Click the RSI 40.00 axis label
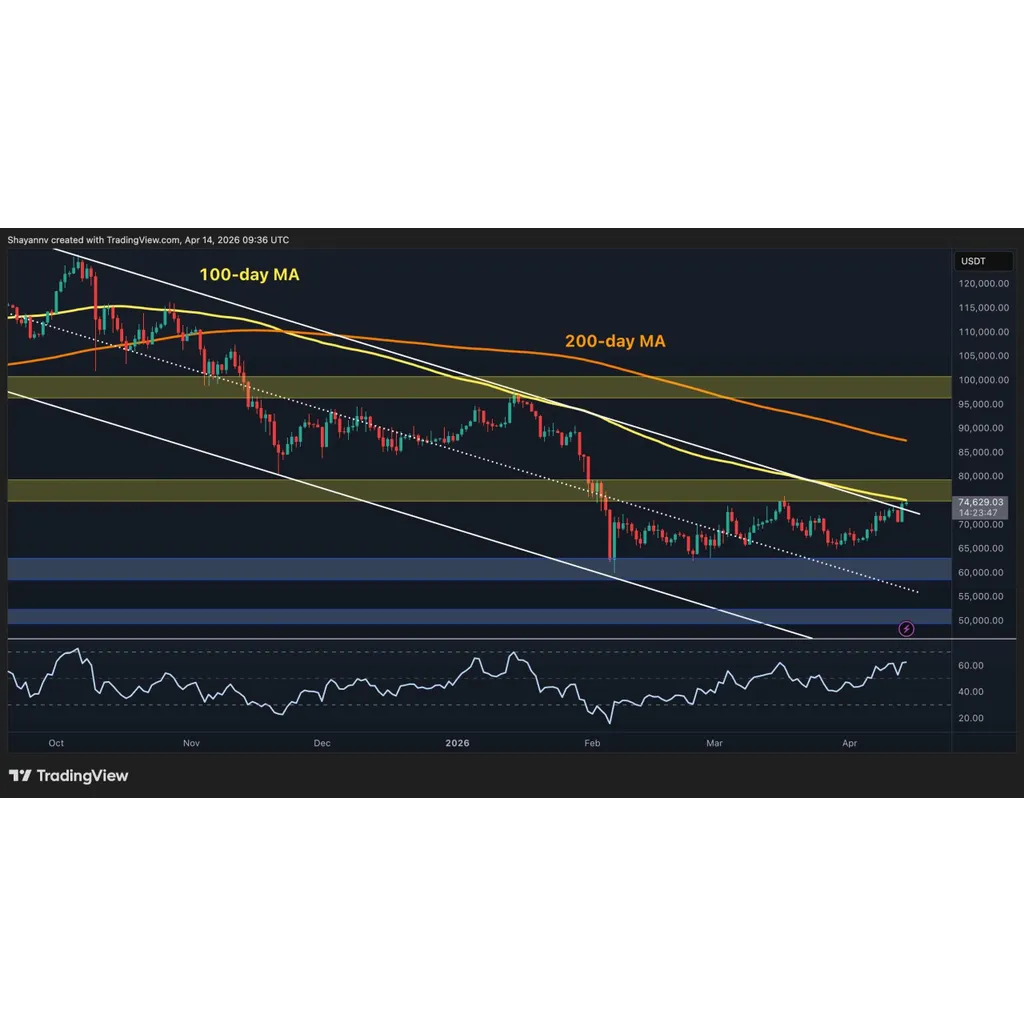Viewport: 1024px width, 1024px height. click(970, 692)
